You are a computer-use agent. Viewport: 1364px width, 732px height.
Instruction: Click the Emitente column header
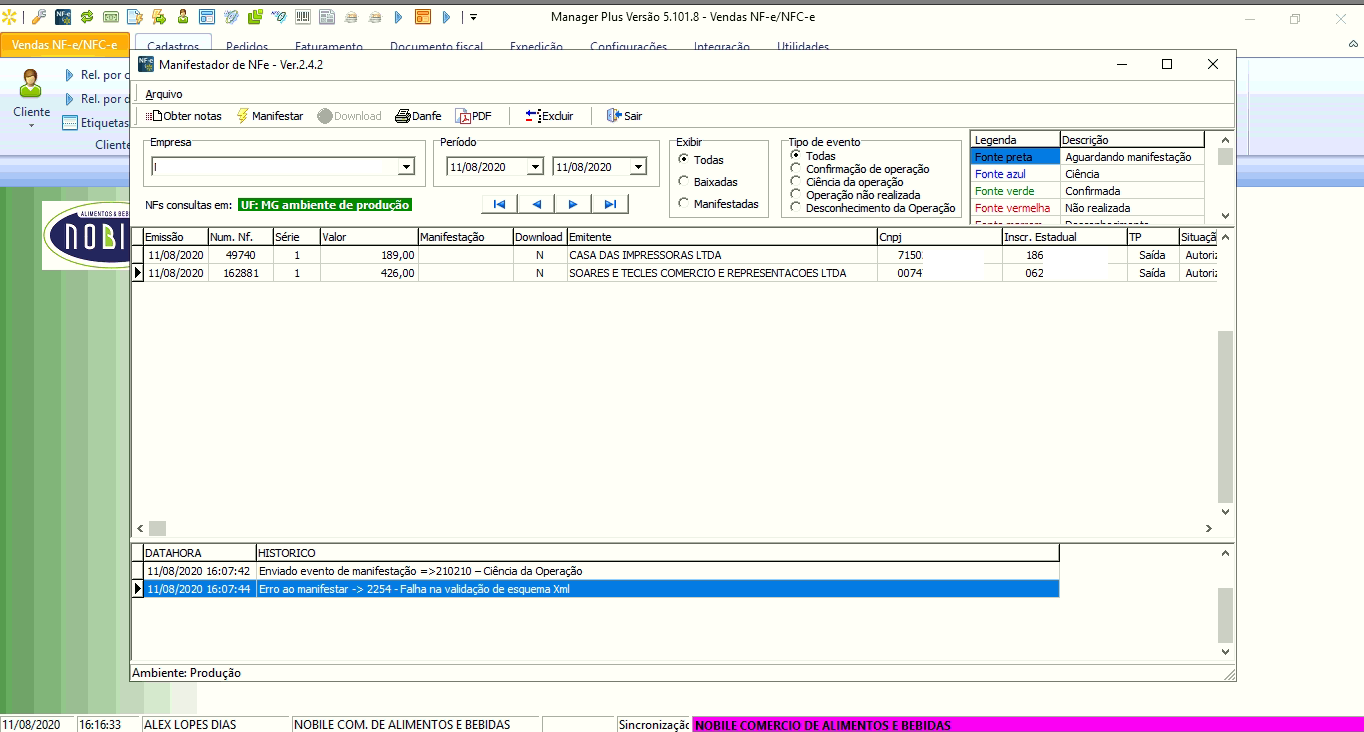click(x=720, y=237)
